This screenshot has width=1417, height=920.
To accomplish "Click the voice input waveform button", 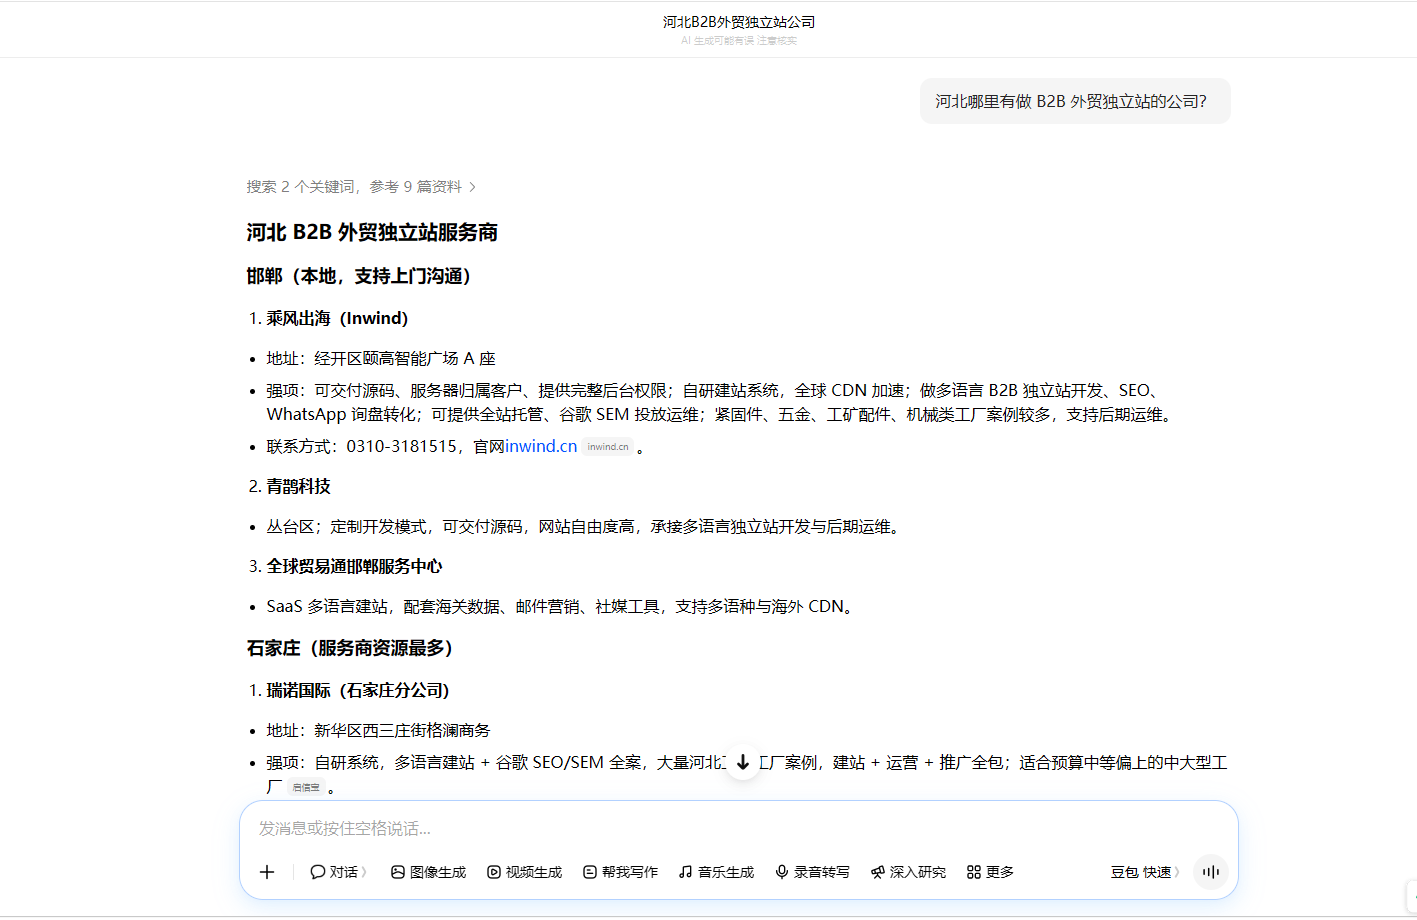I will tap(1211, 872).
